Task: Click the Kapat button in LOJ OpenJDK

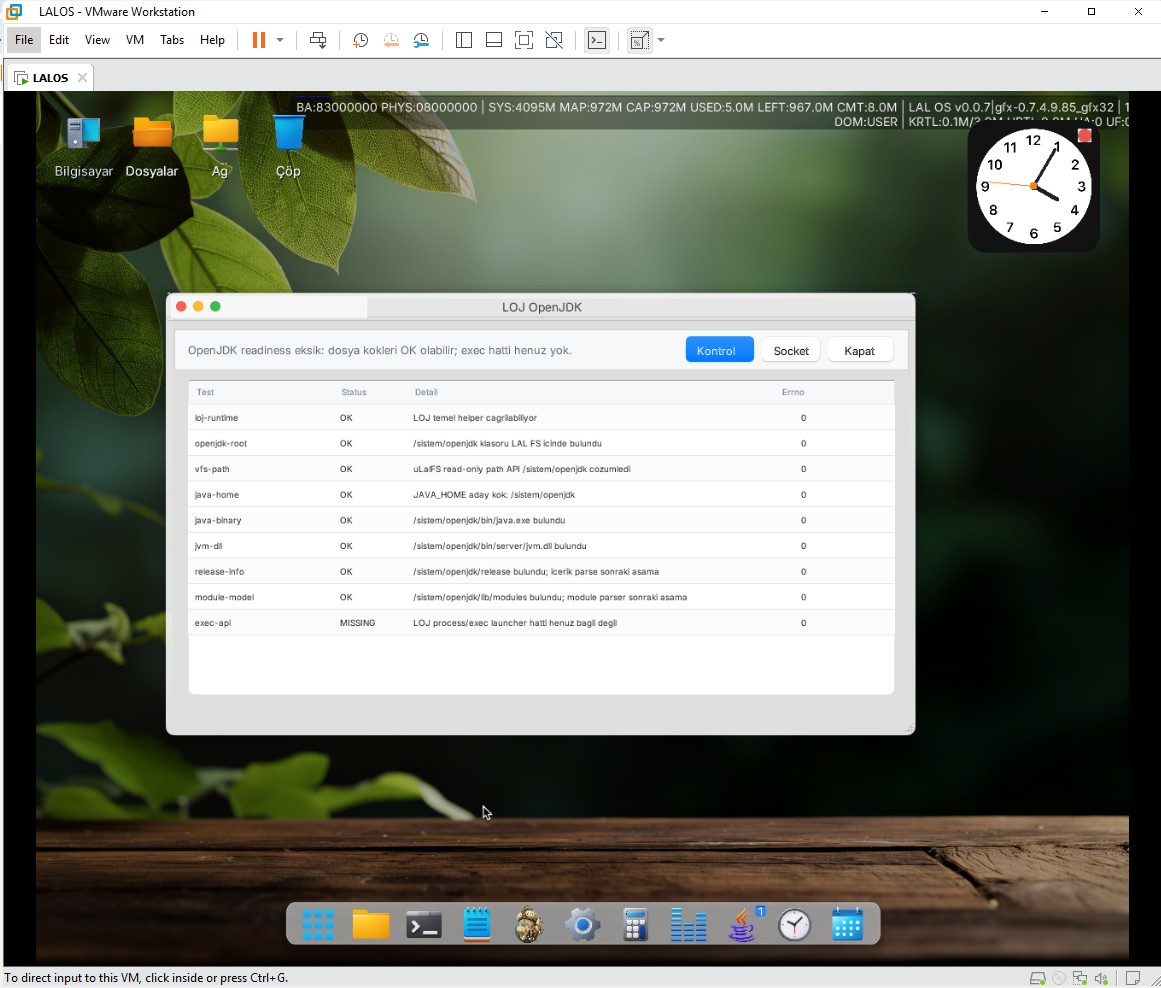Action: tap(859, 350)
